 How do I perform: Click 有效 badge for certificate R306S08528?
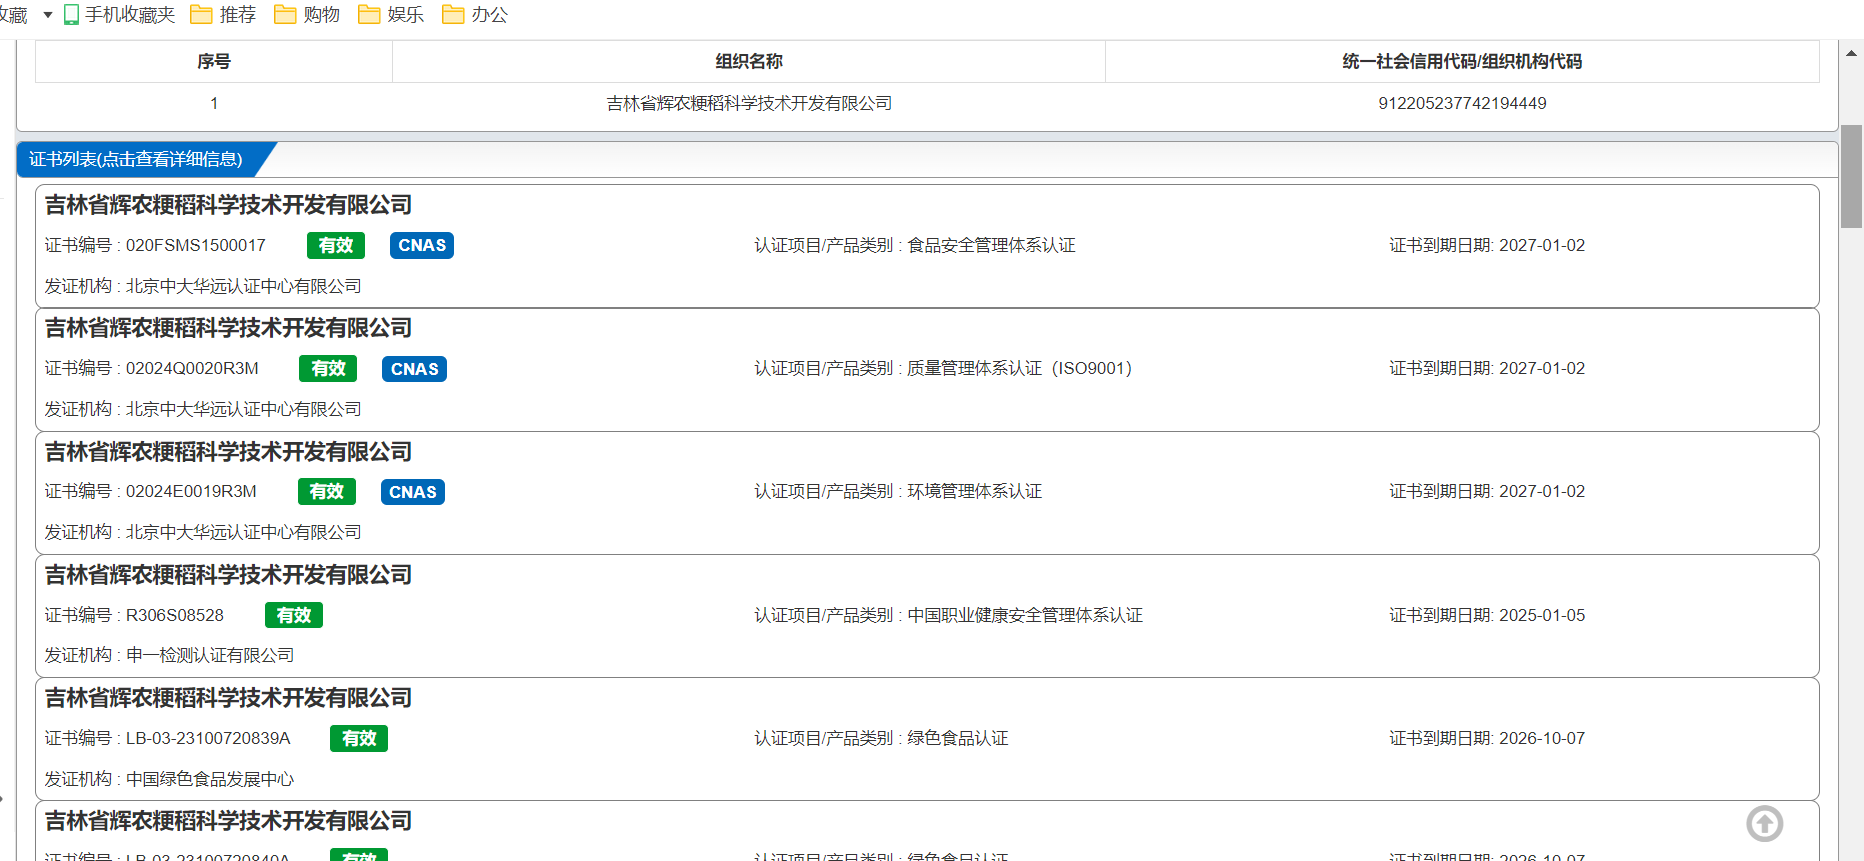click(x=294, y=615)
